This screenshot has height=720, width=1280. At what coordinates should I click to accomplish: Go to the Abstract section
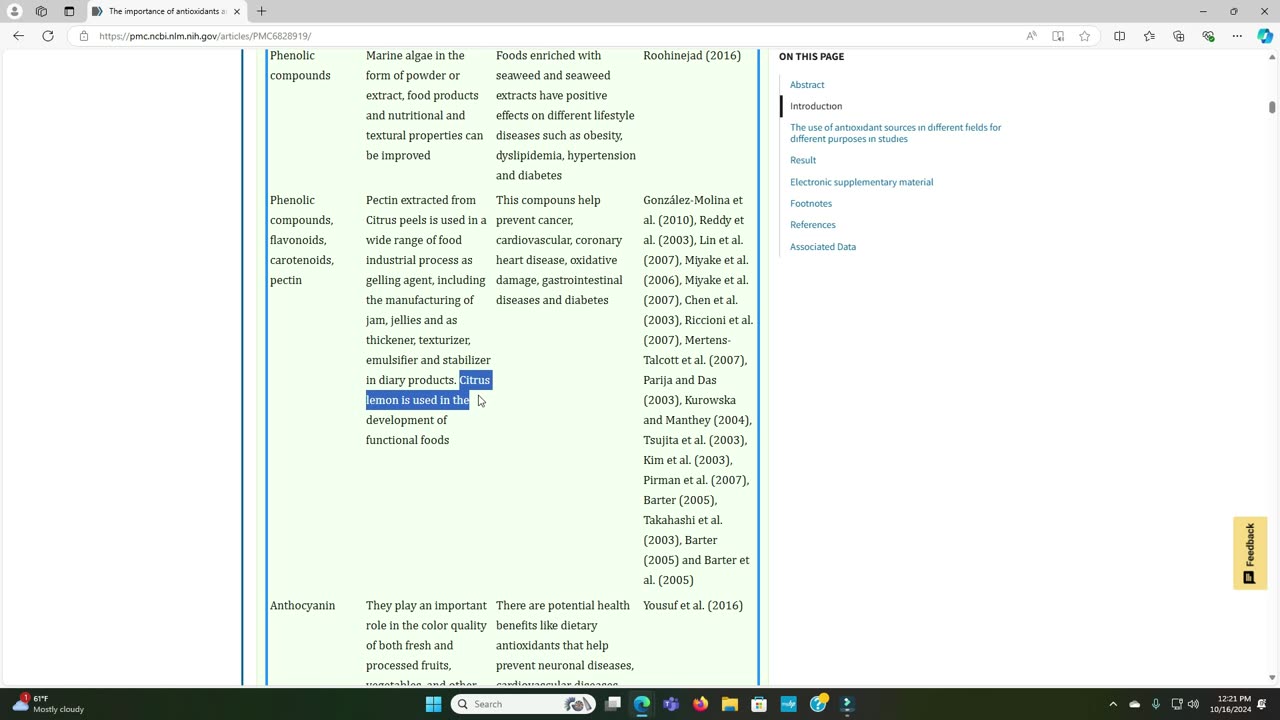coord(807,85)
